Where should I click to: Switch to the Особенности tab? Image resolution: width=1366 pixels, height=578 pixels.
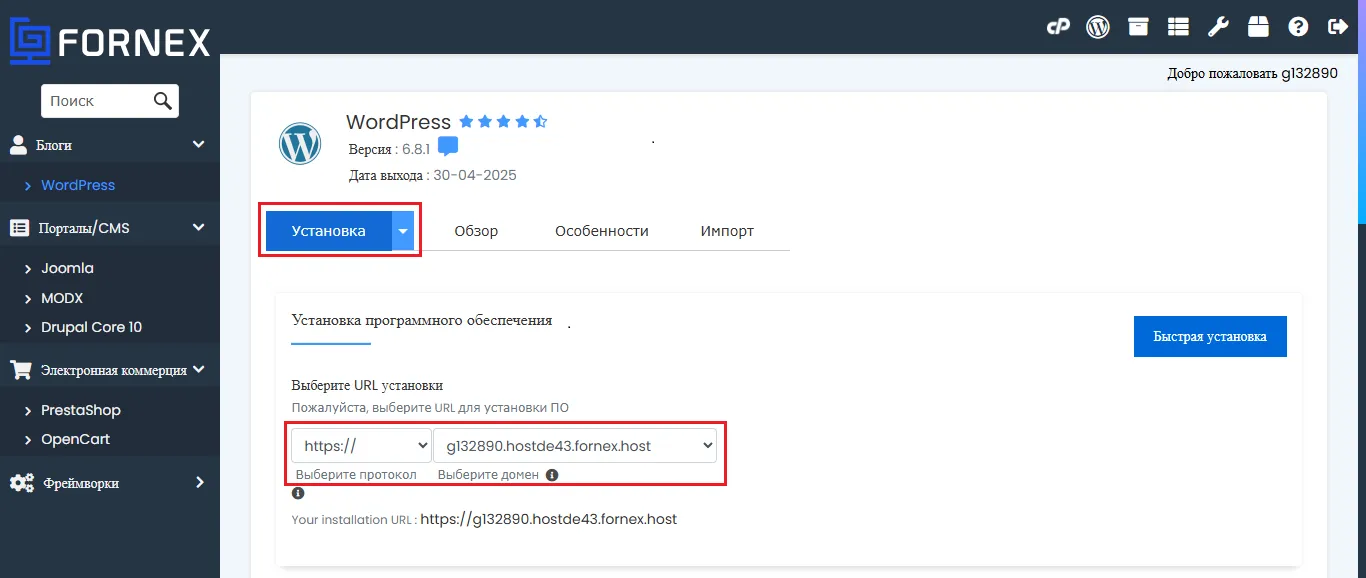coord(602,231)
